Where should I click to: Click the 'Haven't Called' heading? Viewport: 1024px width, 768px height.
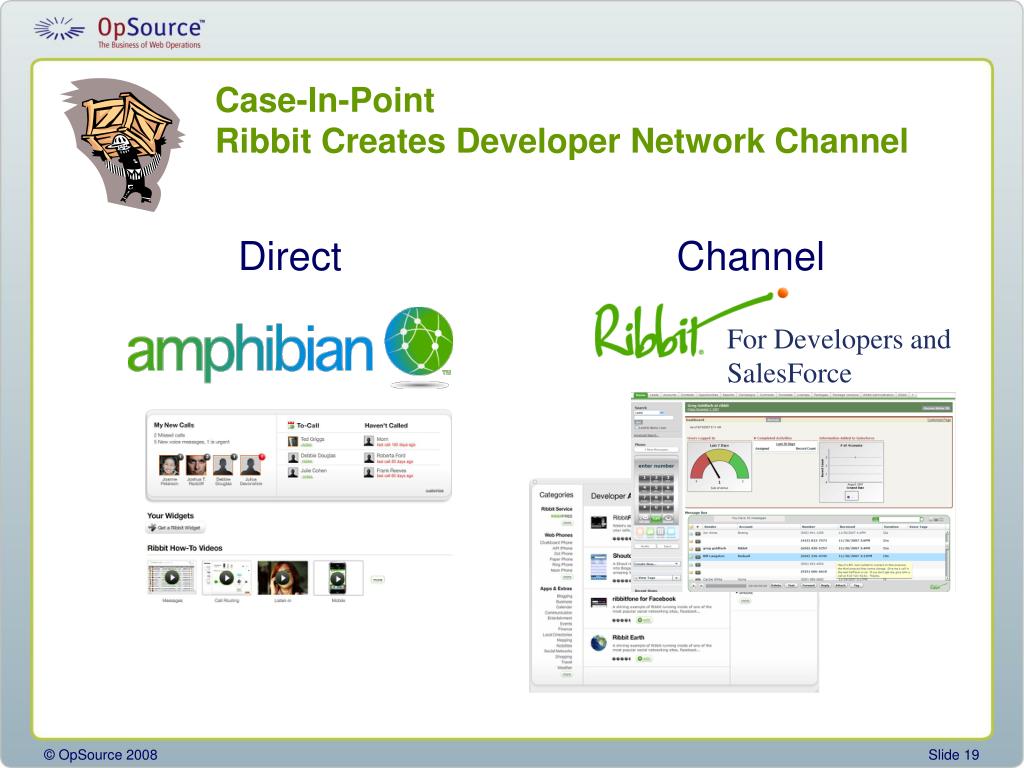(386, 425)
